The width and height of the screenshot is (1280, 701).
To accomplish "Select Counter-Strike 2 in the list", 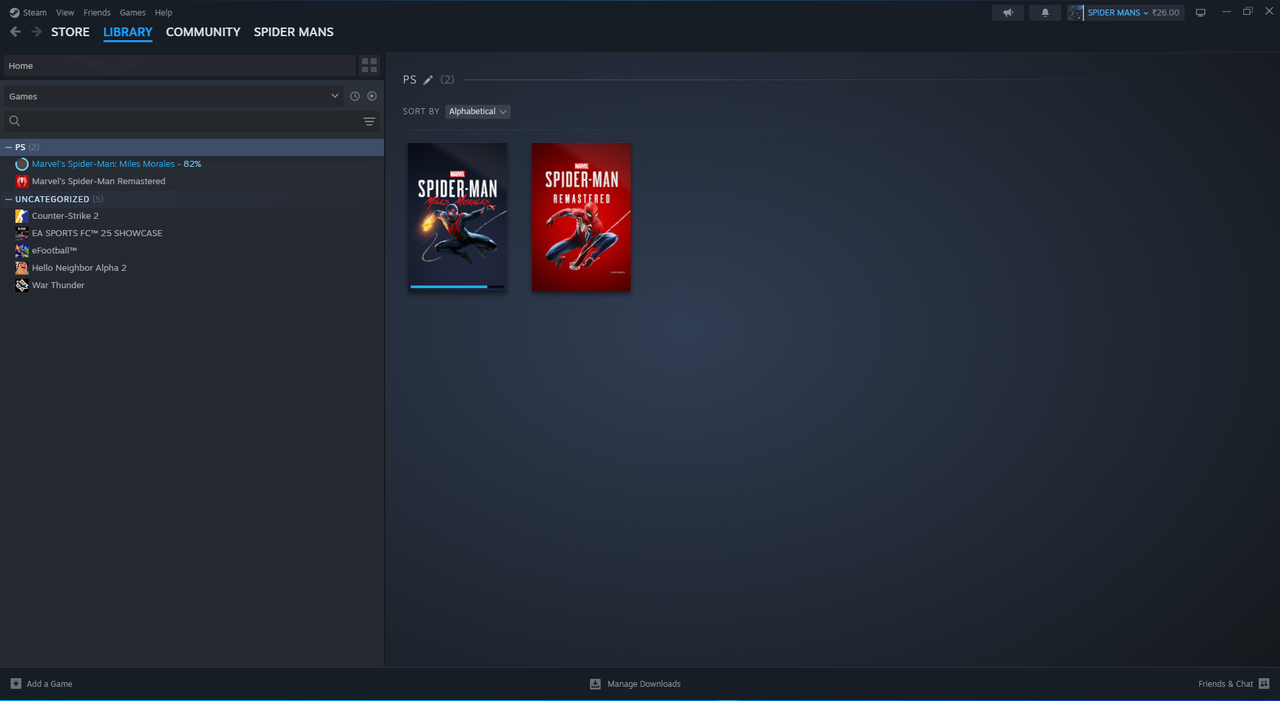I will click(65, 216).
